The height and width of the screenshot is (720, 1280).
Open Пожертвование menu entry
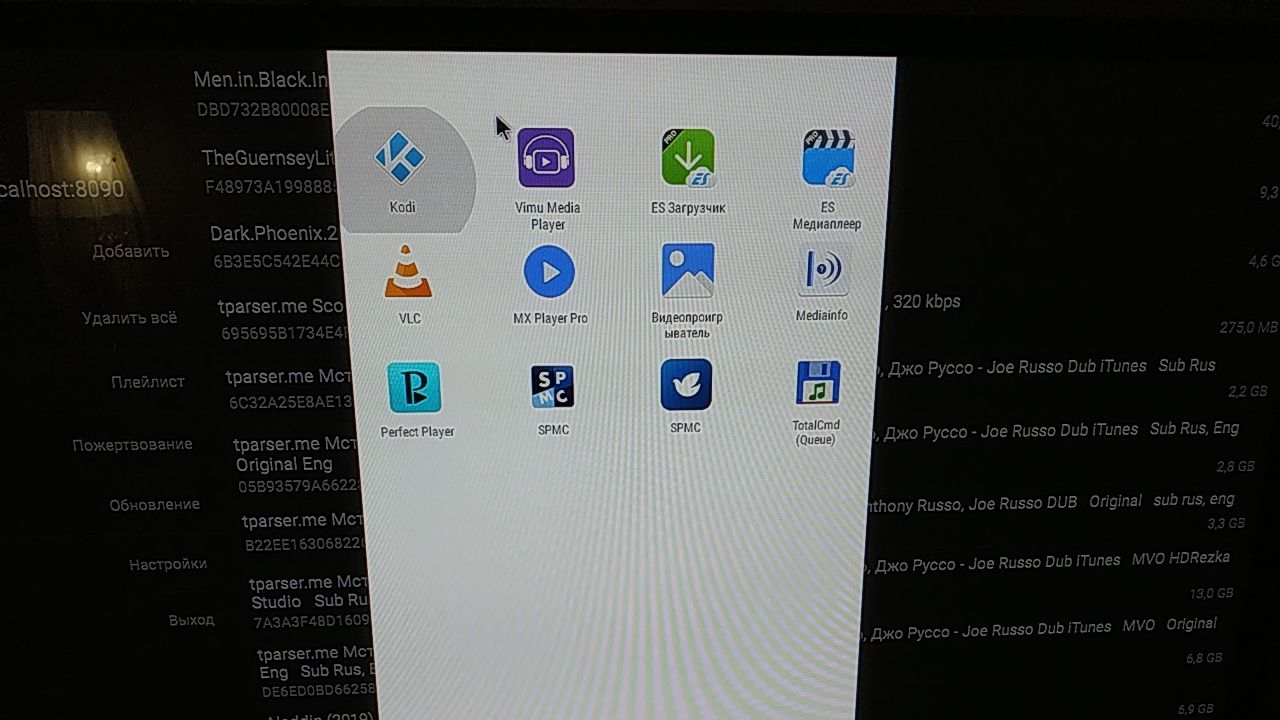[x=132, y=444]
